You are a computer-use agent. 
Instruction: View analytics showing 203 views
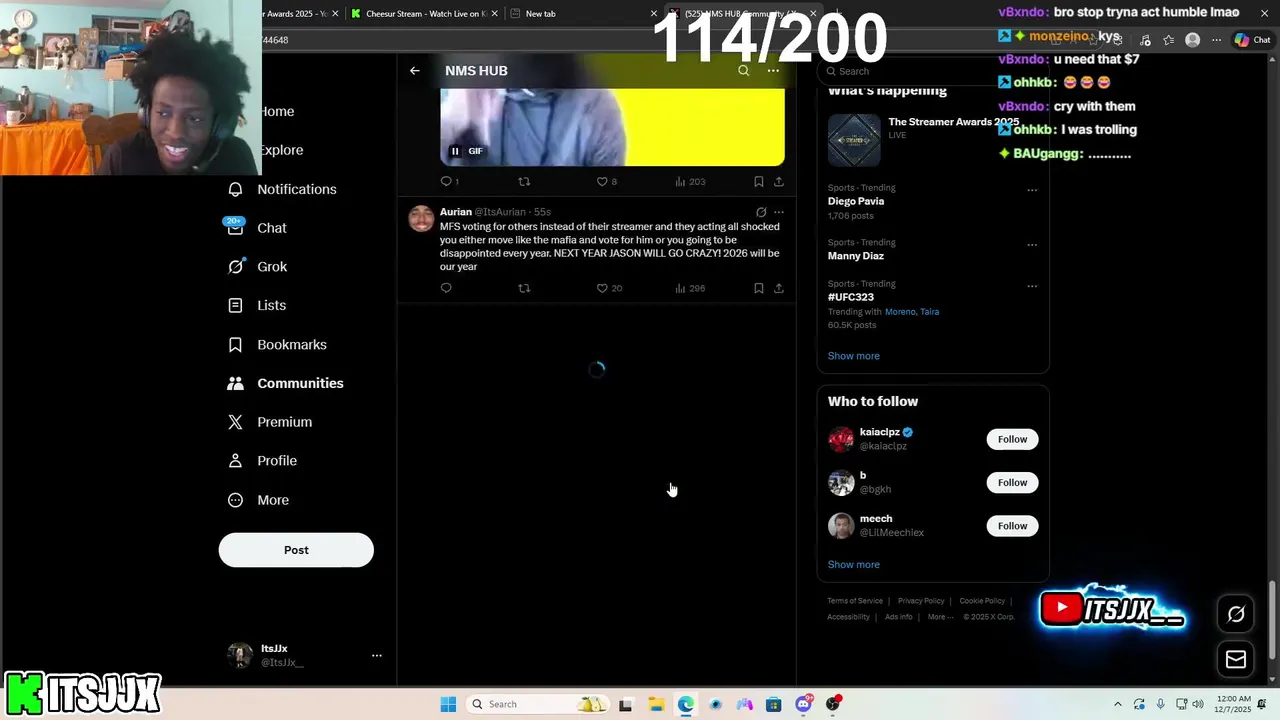(690, 181)
